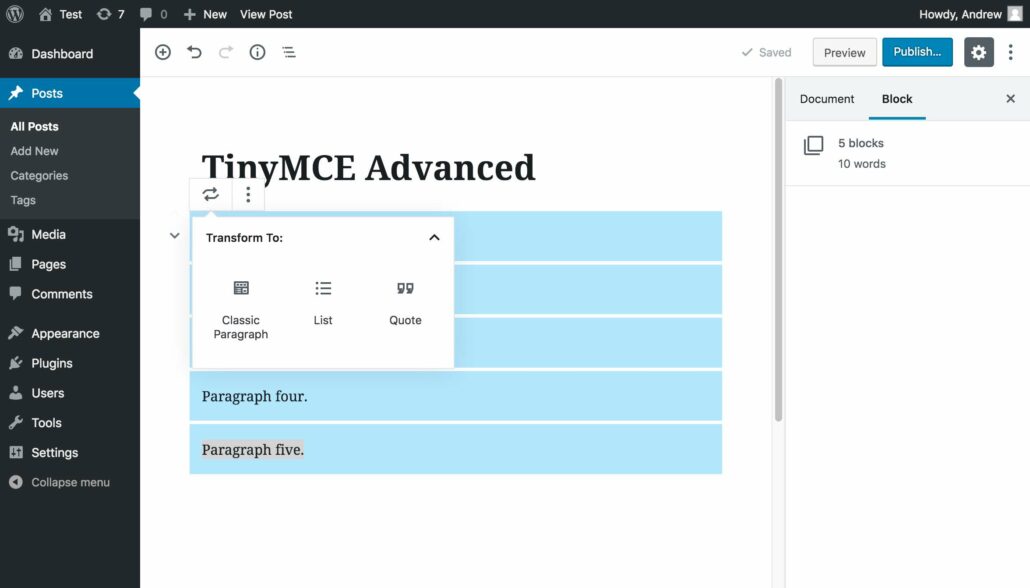Open the block's more options menu
Screen dimensions: 1030x588
(248, 194)
